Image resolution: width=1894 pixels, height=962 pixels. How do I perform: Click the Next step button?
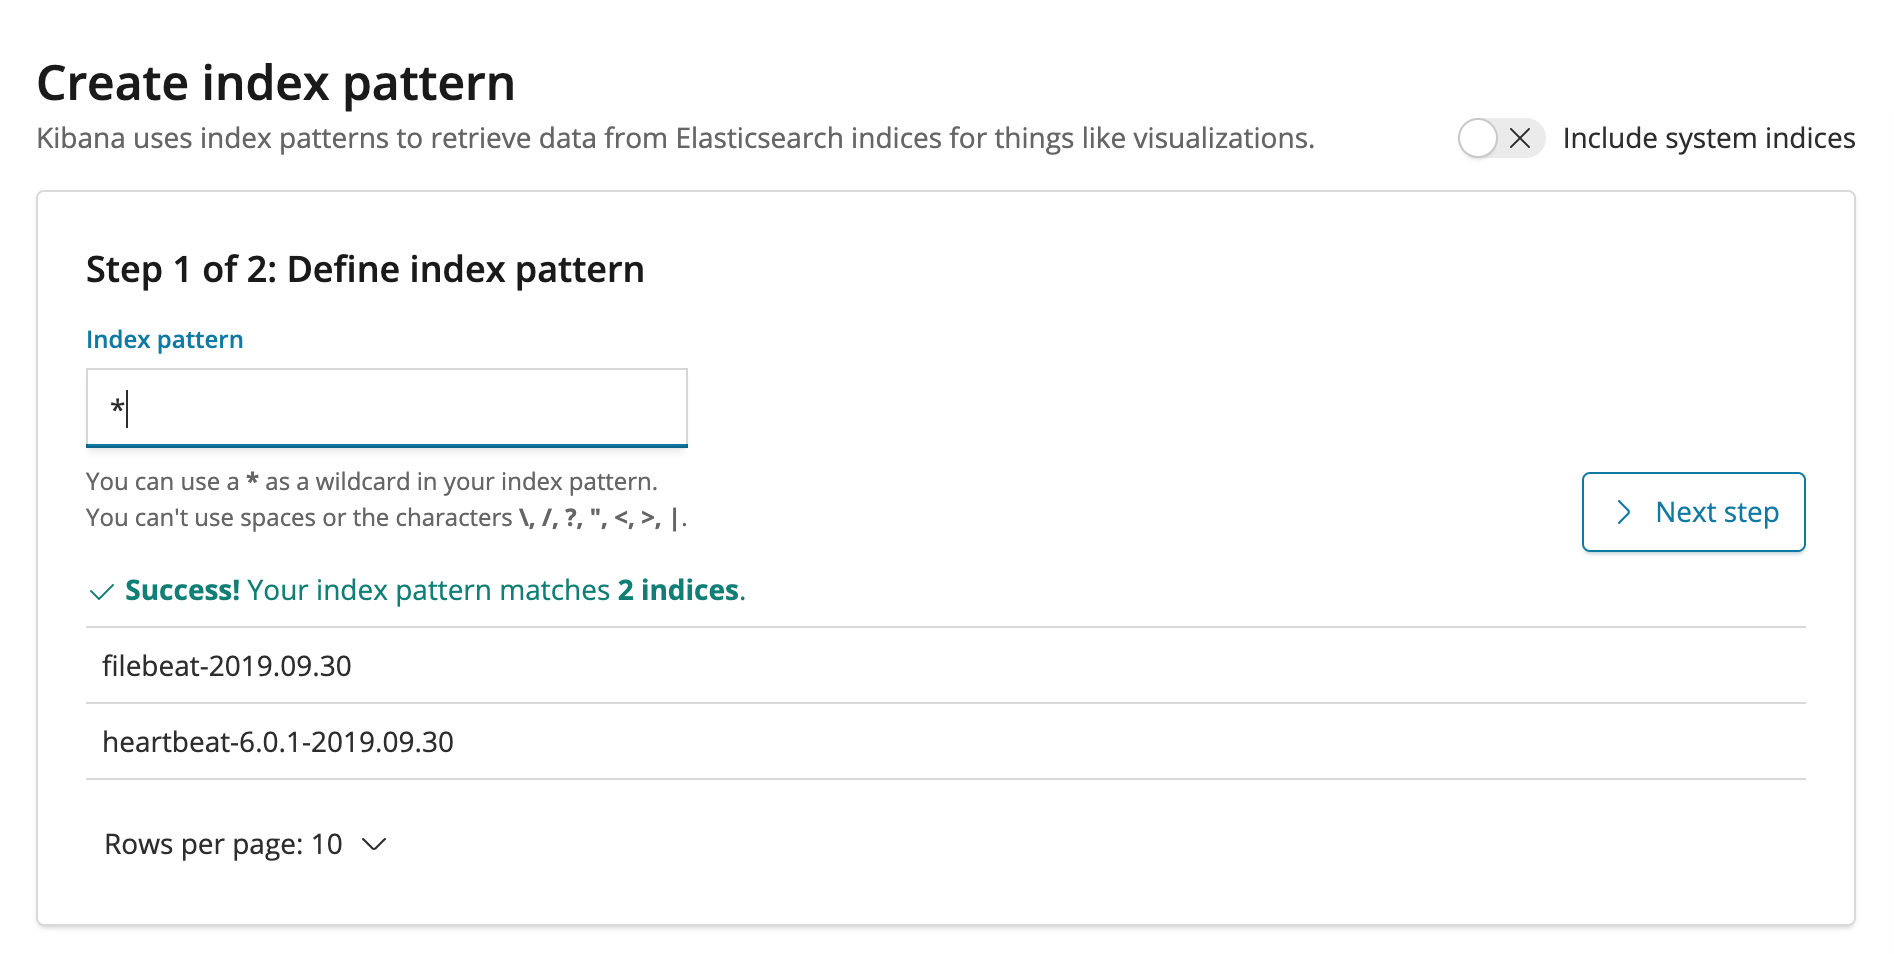(x=1693, y=512)
